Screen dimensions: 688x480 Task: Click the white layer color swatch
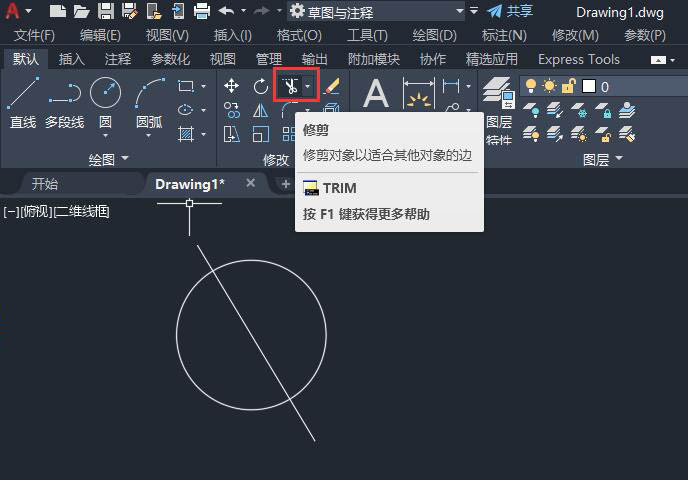point(588,86)
